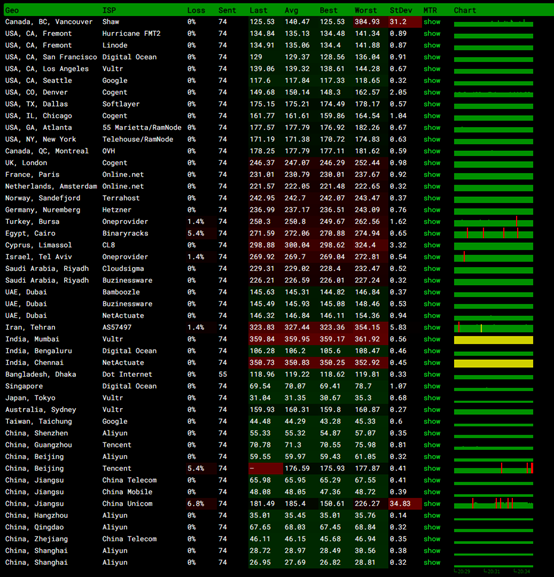Sort by the ISP column header
Viewport: 554px width, 577px height.
click(109, 10)
